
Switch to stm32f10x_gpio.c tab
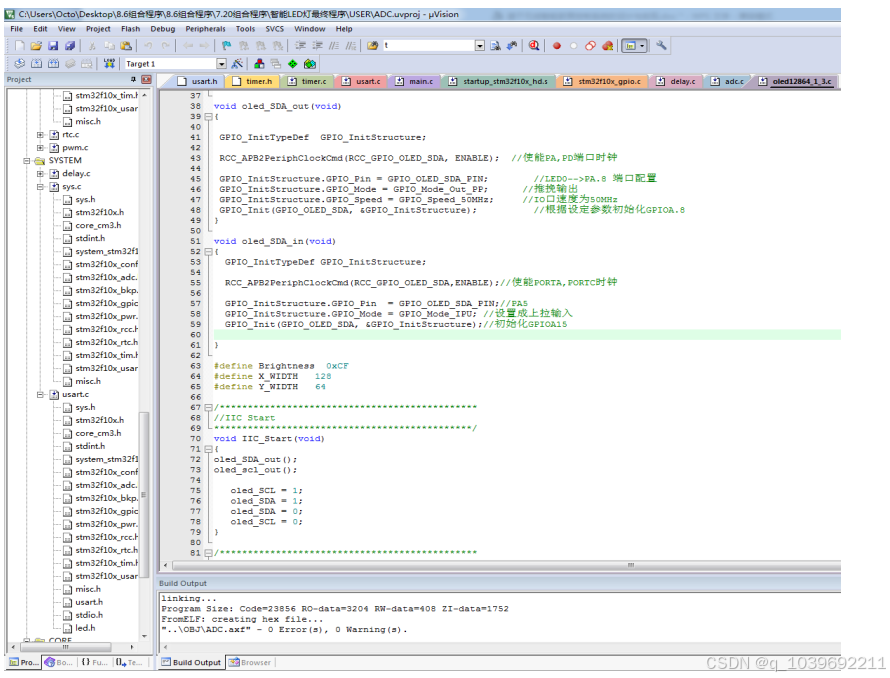point(602,82)
